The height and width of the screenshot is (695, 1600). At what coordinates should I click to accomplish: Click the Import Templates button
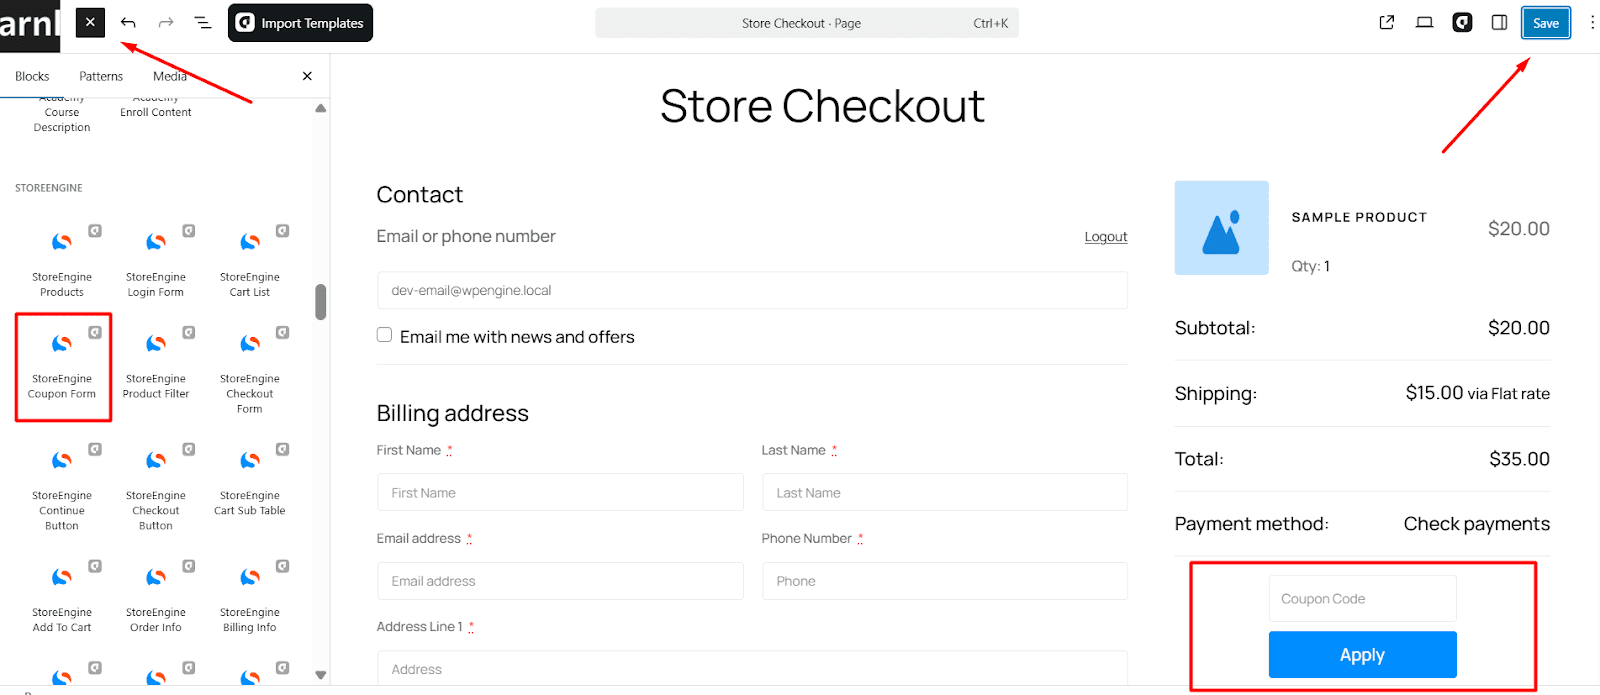click(x=300, y=22)
